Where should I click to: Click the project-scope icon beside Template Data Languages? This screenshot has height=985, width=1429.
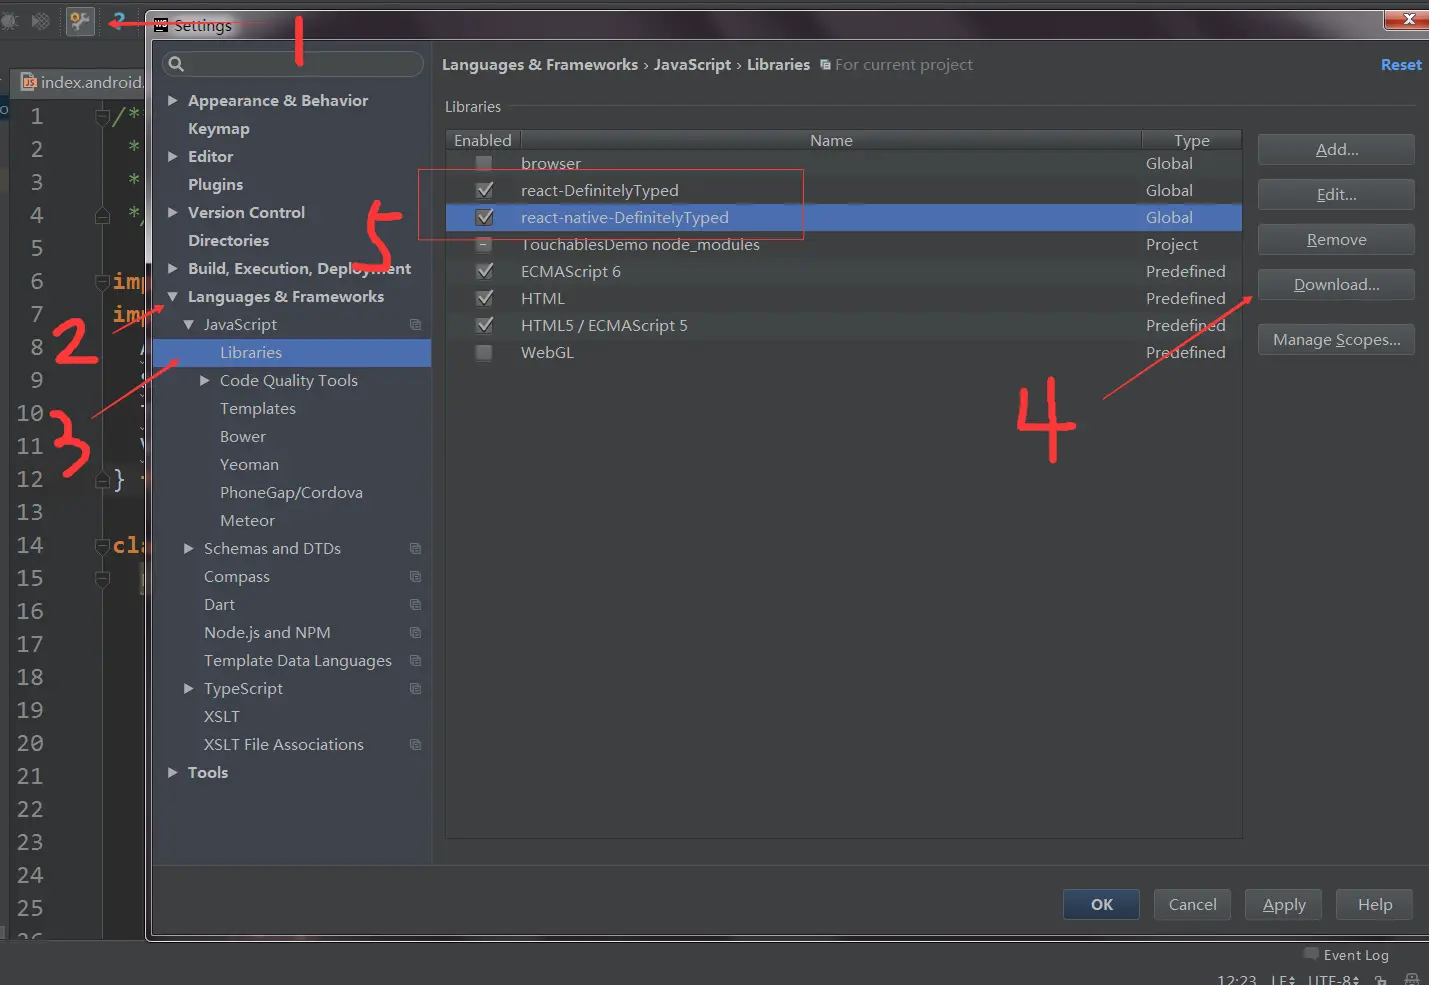coord(415,660)
